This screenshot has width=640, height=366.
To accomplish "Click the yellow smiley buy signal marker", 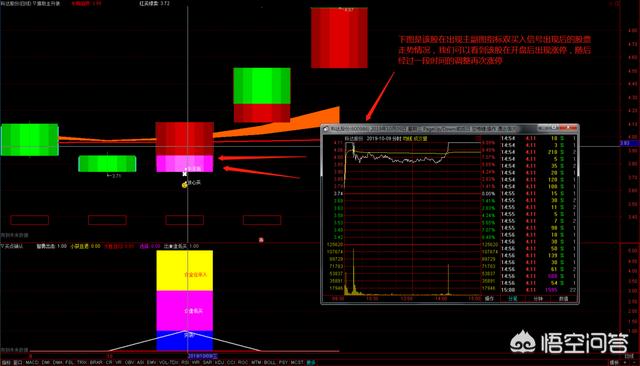I will [x=184, y=185].
